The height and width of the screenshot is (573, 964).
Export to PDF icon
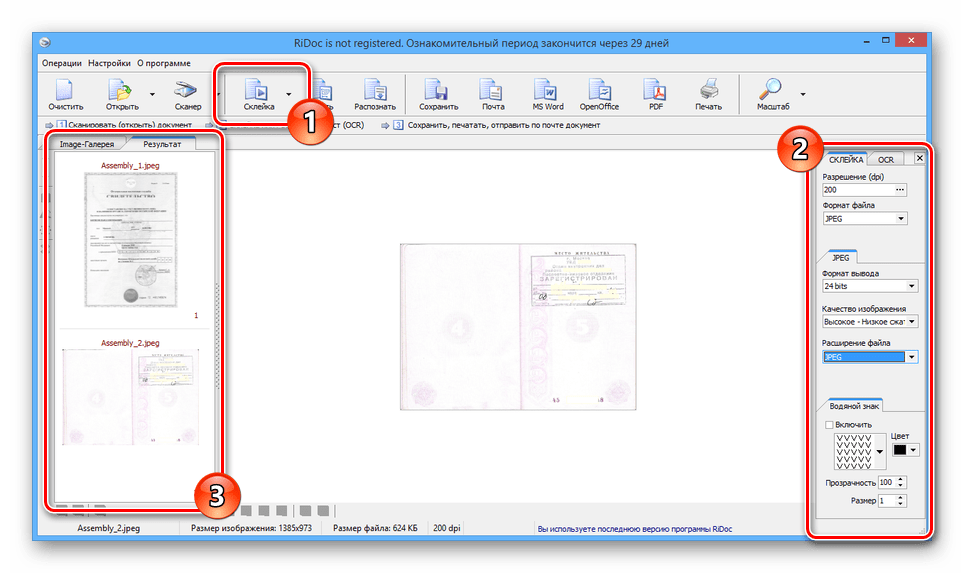coord(656,94)
